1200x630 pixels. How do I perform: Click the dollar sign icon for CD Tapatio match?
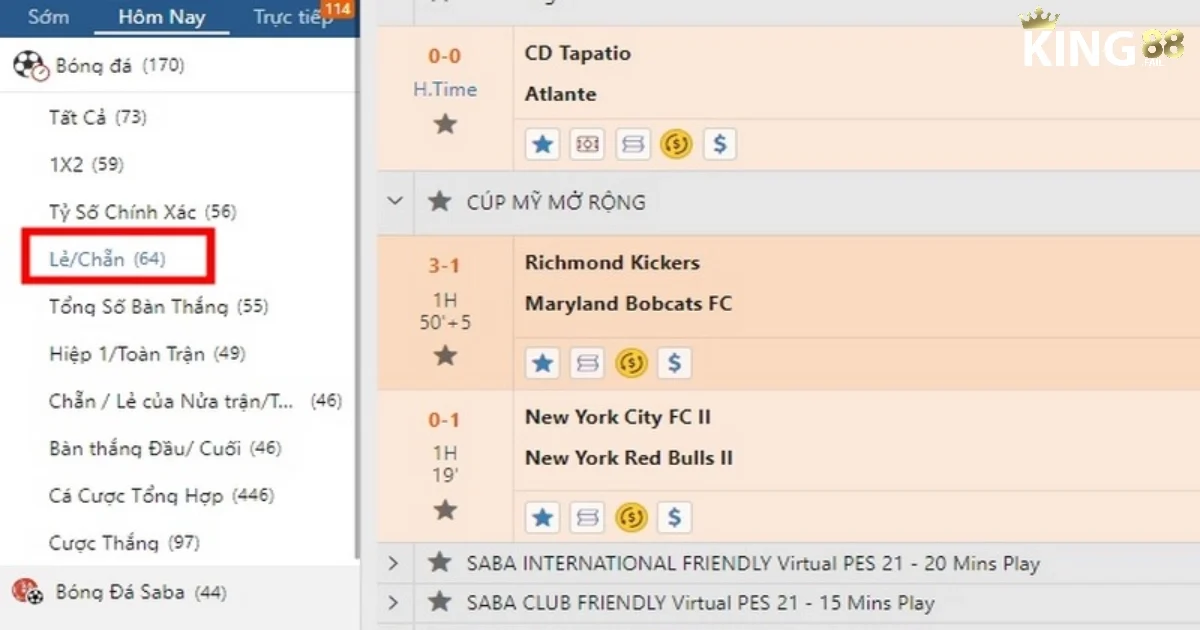pos(719,145)
